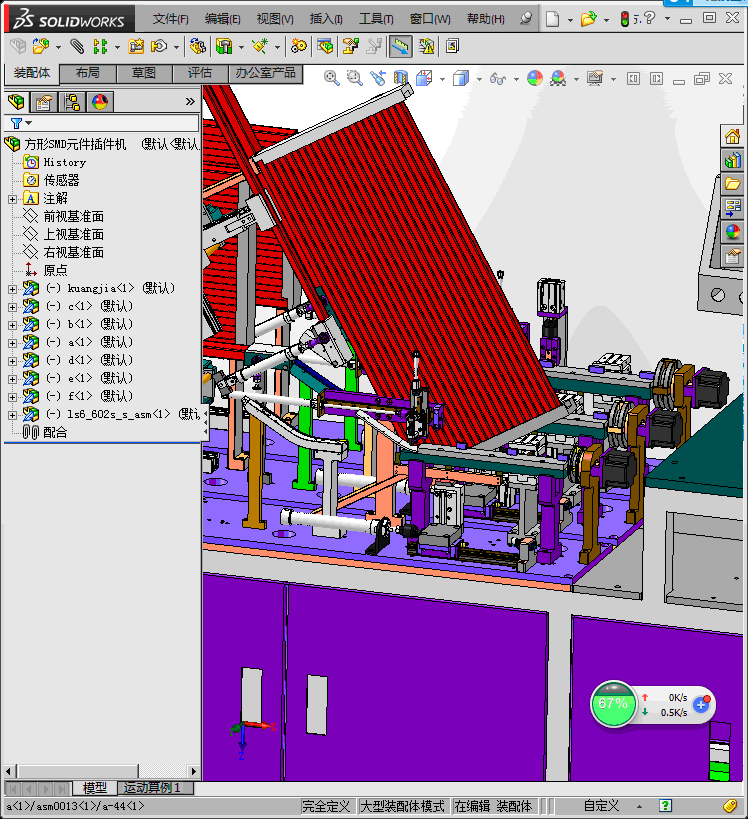
Task: Expand the c<1> component node
Action: pos(12,307)
